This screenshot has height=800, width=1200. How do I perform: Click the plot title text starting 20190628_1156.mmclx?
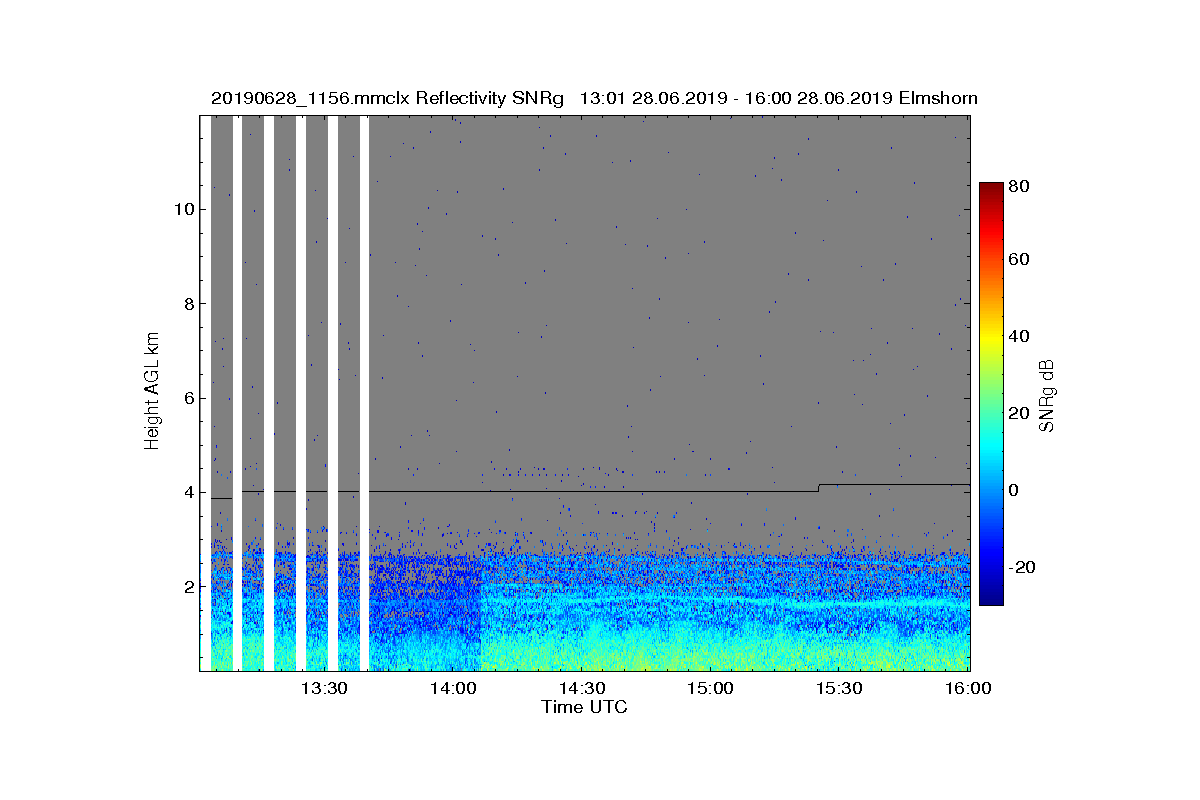click(594, 98)
